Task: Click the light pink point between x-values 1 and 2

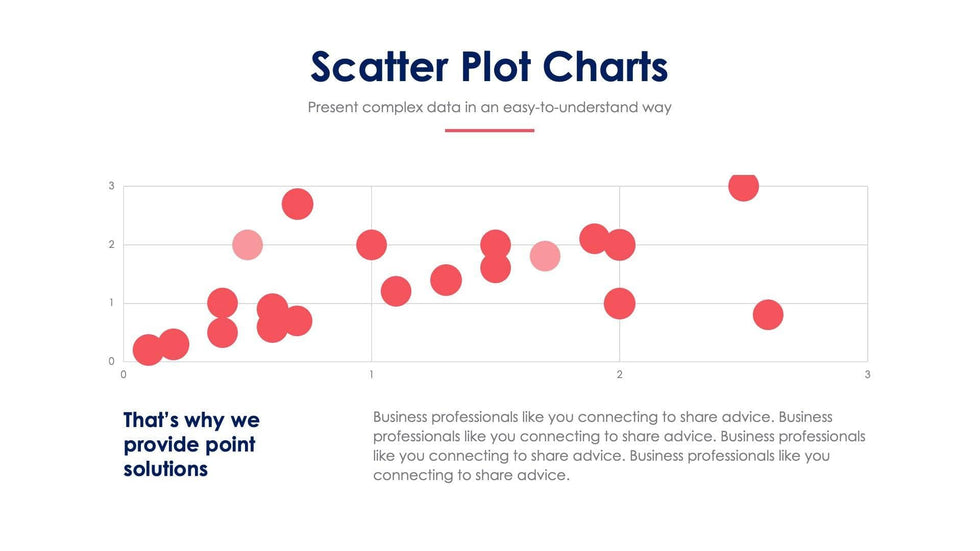Action: click(544, 256)
